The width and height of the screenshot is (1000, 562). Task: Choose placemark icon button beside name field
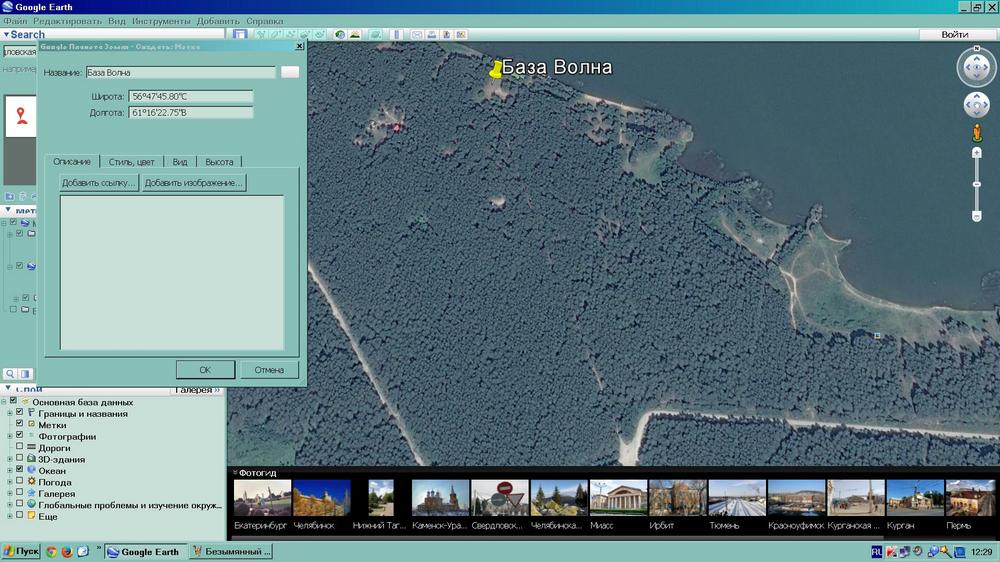tap(290, 72)
